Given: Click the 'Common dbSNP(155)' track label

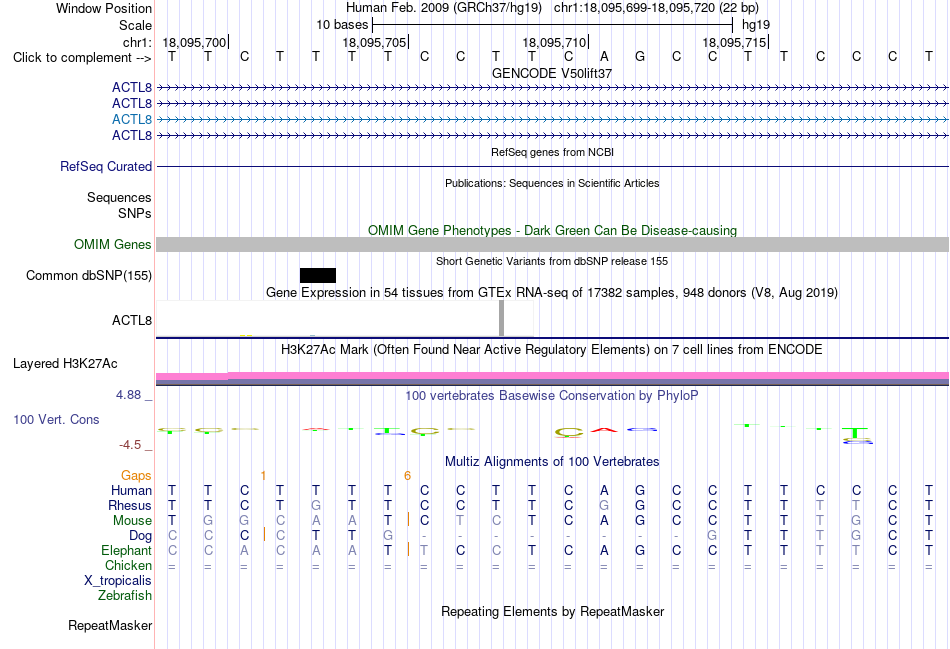Looking at the screenshot, I should [x=88, y=276].
